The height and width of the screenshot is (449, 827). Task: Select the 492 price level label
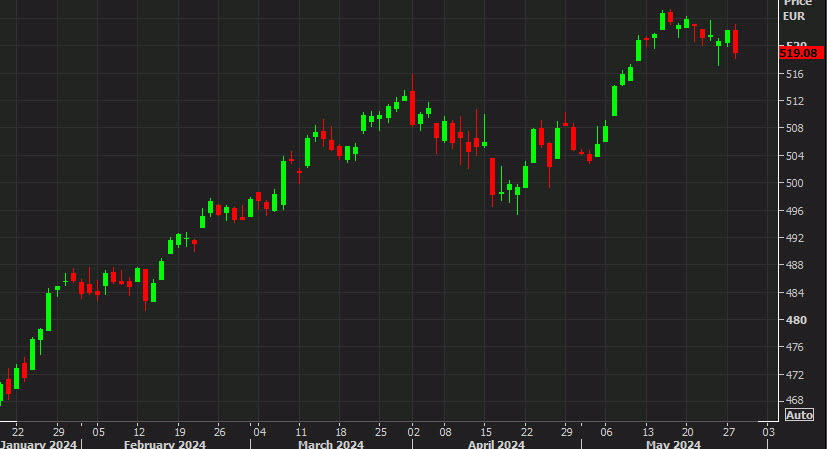coord(794,238)
